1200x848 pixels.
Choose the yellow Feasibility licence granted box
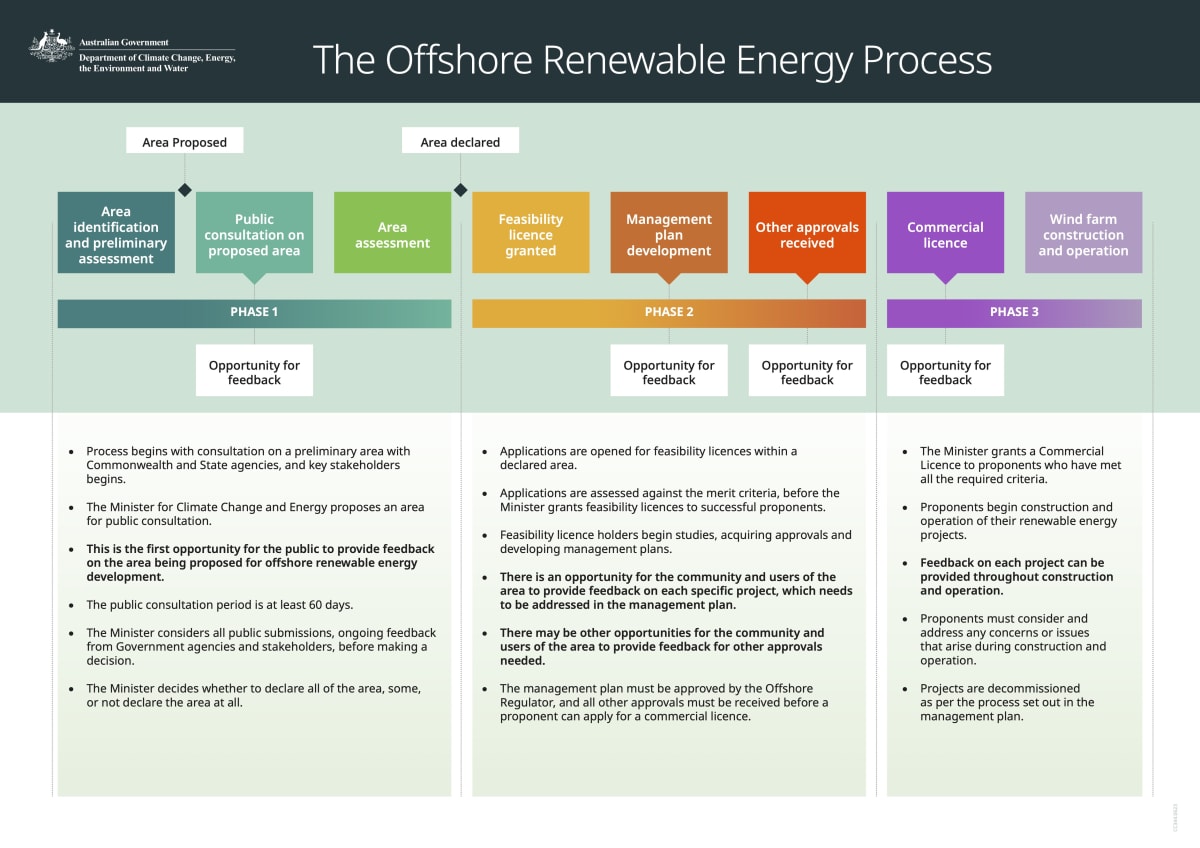[530, 234]
